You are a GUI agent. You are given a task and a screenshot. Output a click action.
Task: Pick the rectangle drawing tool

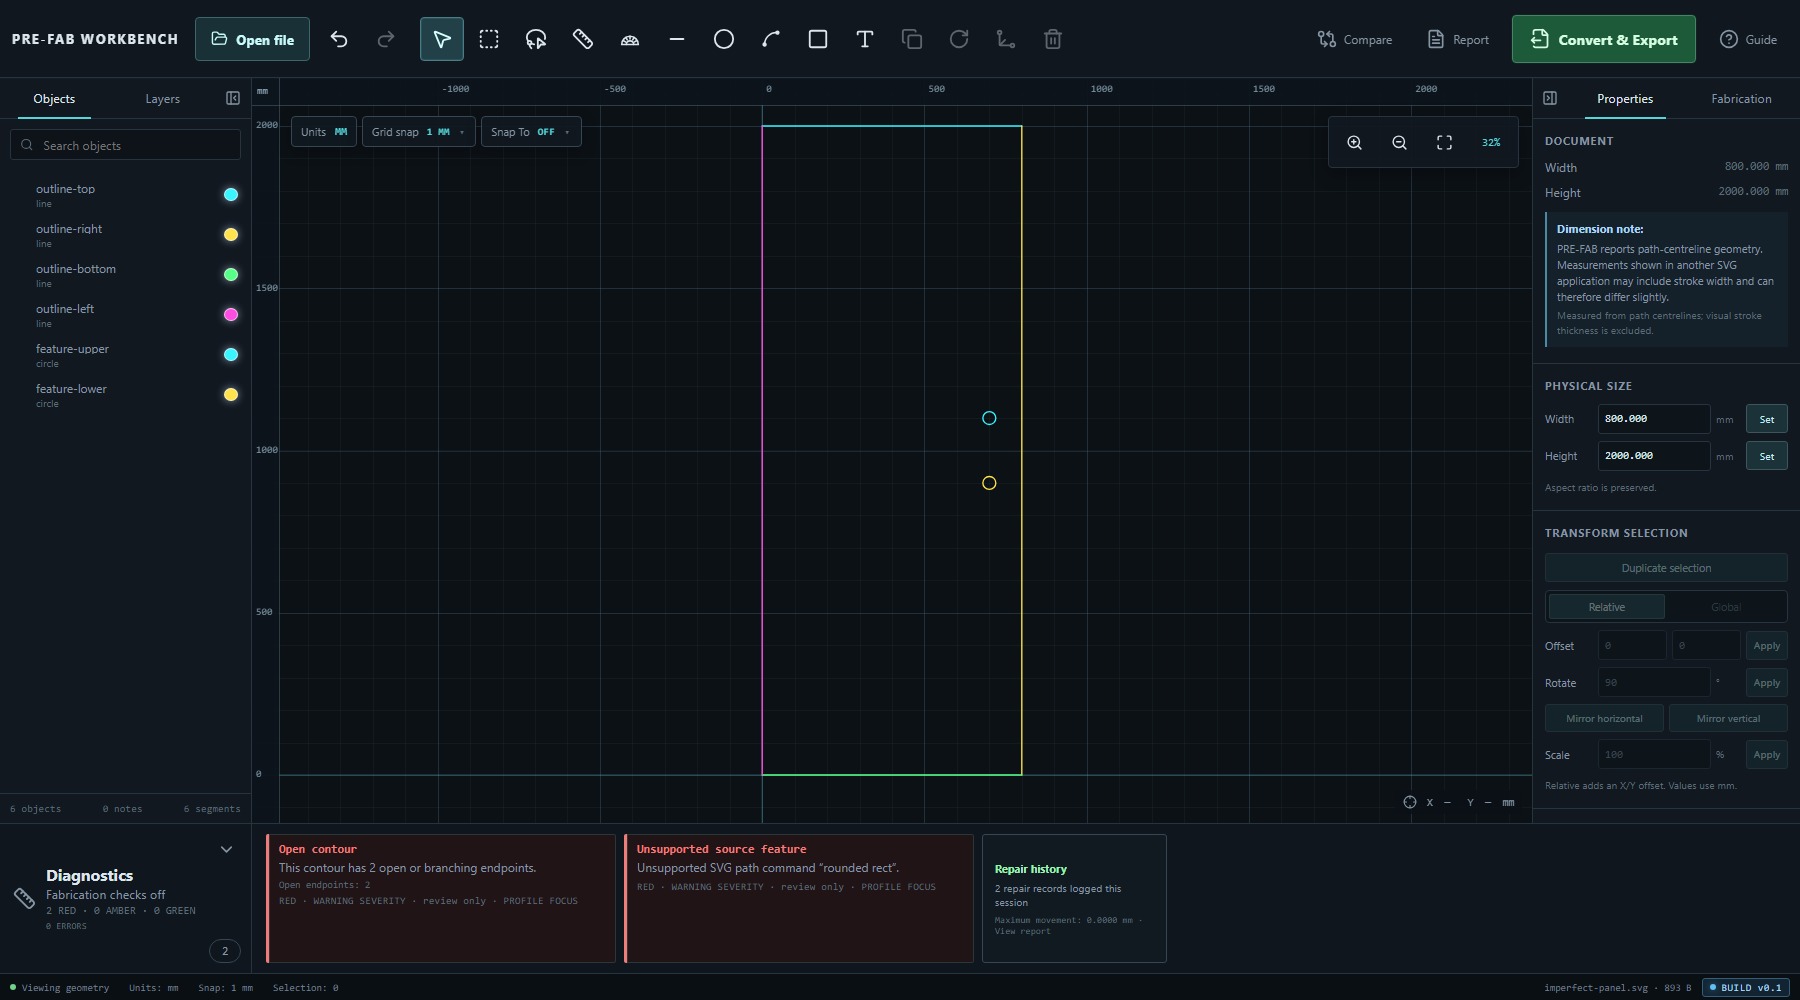point(818,39)
